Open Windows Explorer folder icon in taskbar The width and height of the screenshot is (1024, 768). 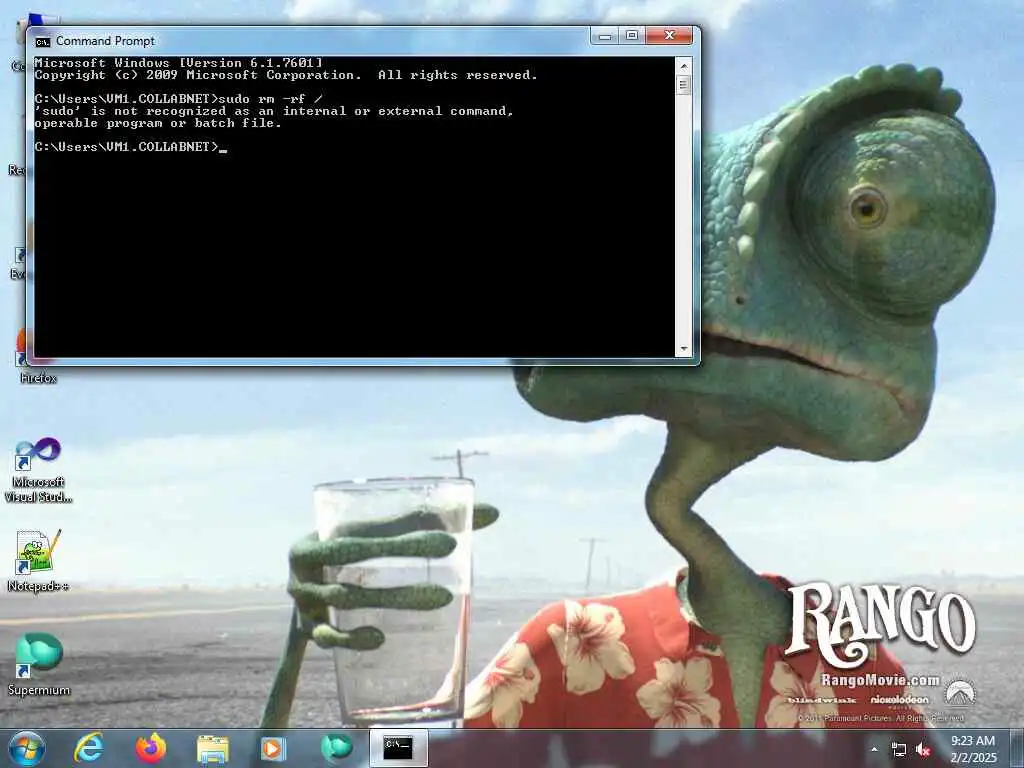213,750
